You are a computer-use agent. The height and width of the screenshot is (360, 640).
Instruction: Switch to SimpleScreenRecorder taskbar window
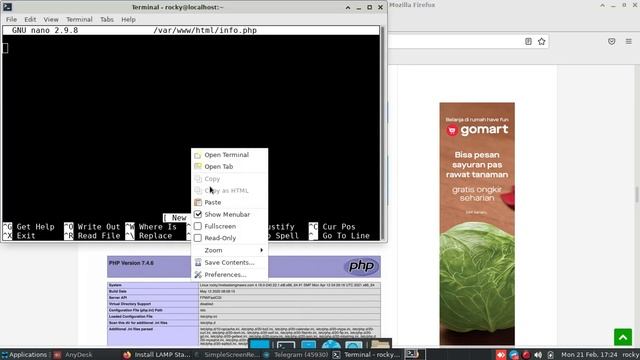click(x=227, y=355)
